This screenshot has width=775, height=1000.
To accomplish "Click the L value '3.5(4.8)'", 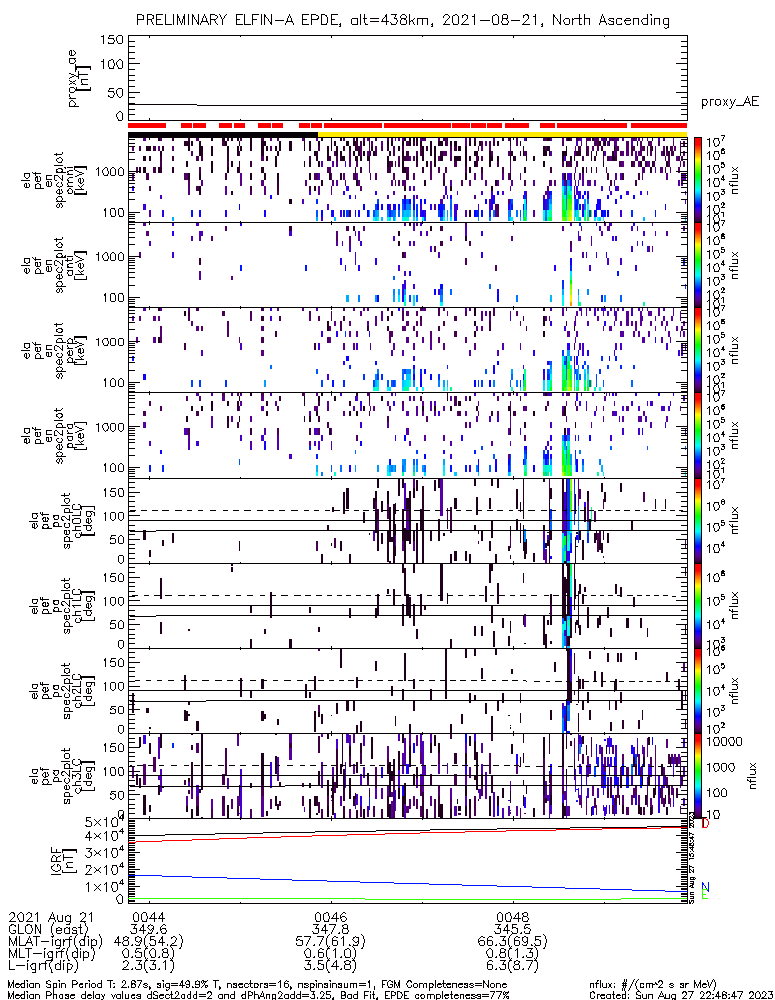I will point(330,966).
